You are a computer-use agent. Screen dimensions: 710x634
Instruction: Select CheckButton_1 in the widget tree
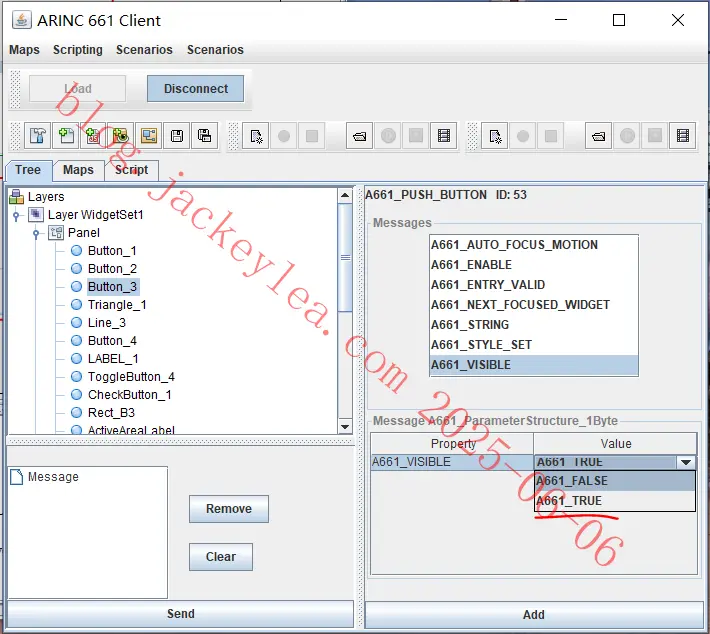pos(130,395)
